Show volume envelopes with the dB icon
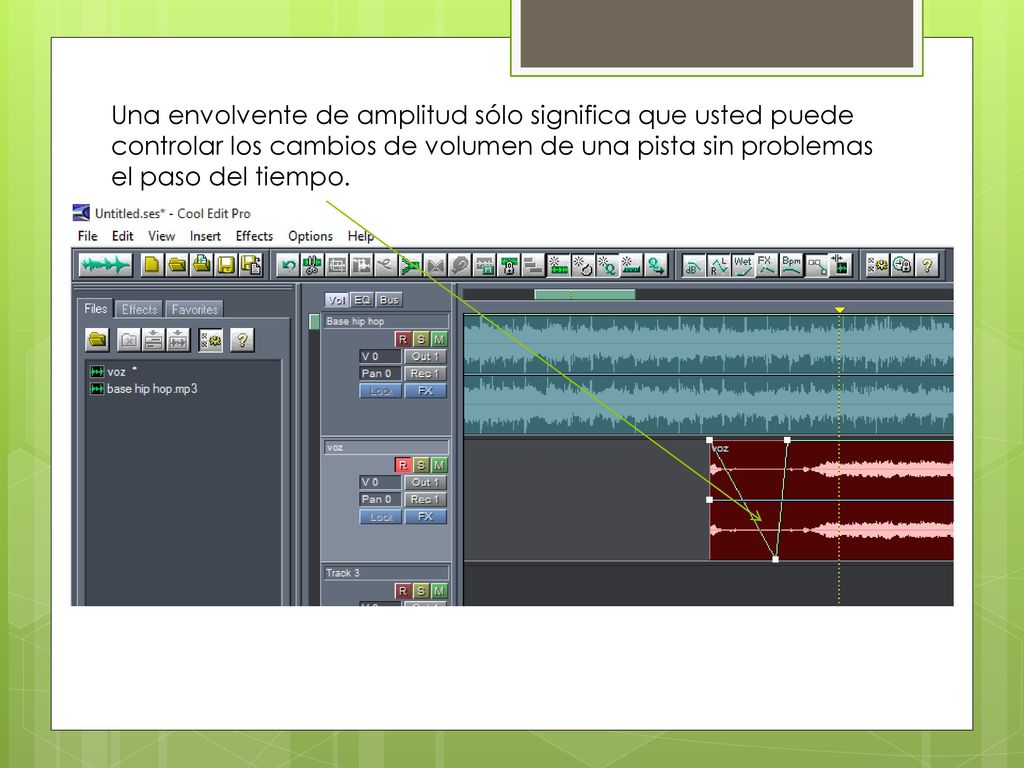 coord(692,265)
